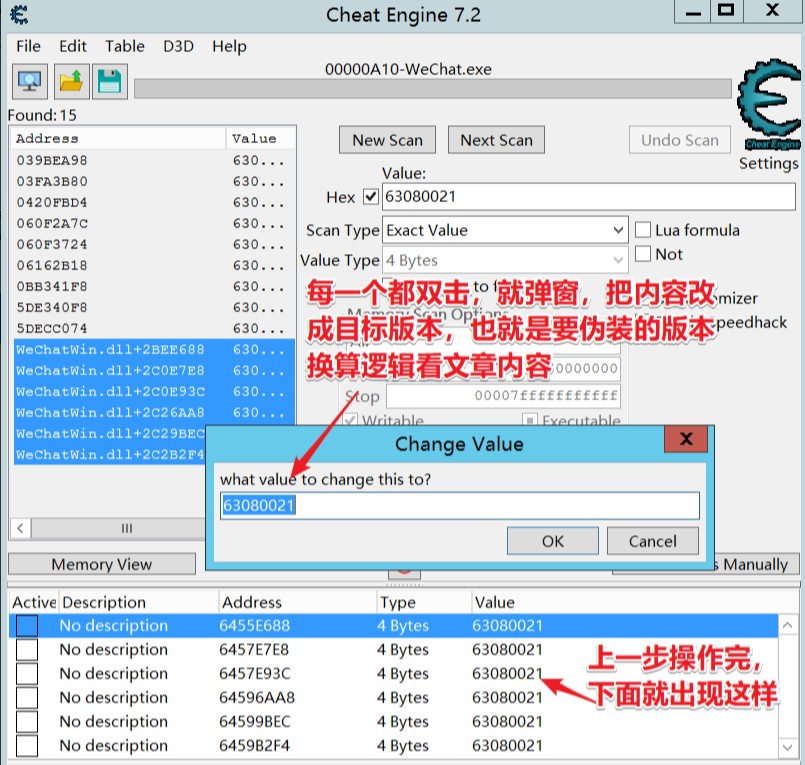Enable the Lua formula checkbox
The image size is (805, 765).
click(x=643, y=230)
